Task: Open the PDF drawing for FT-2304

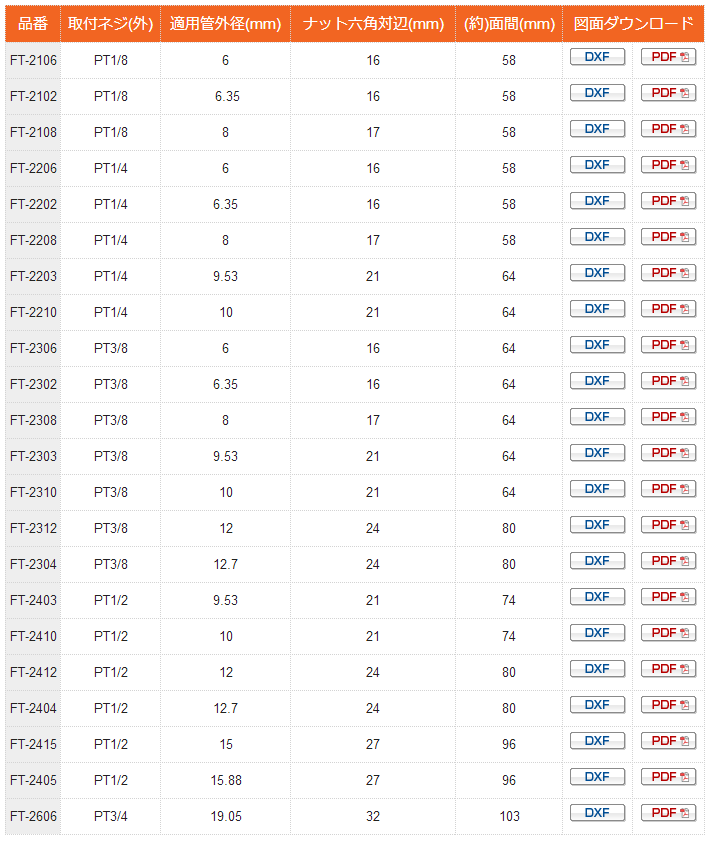Action: pos(669,560)
